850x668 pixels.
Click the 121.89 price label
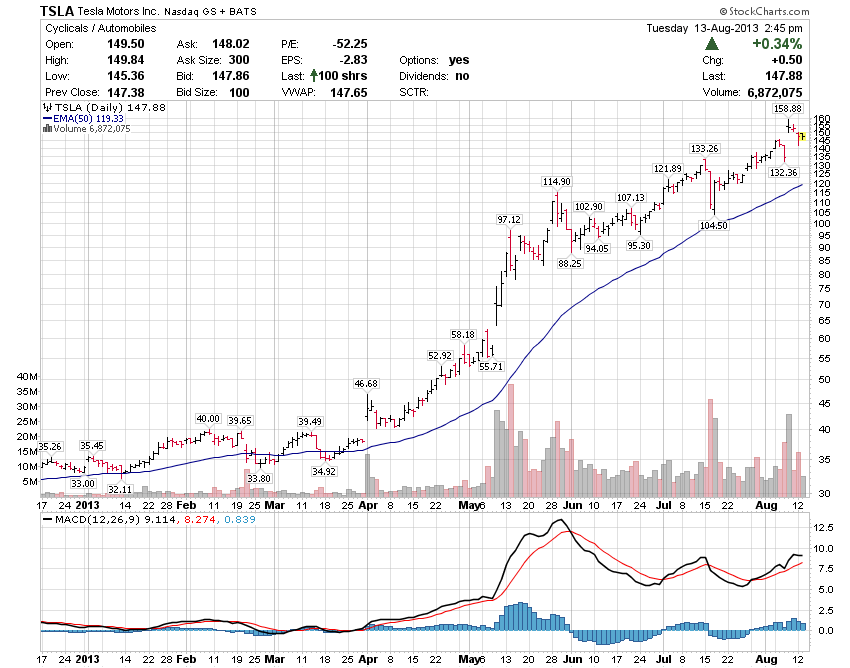coord(668,169)
